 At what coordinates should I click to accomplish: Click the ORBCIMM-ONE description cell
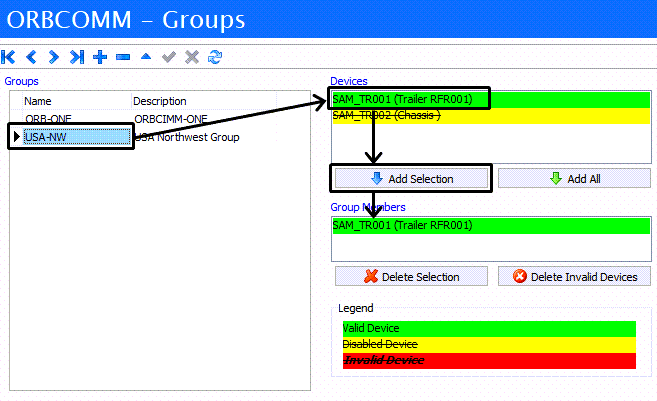171,119
